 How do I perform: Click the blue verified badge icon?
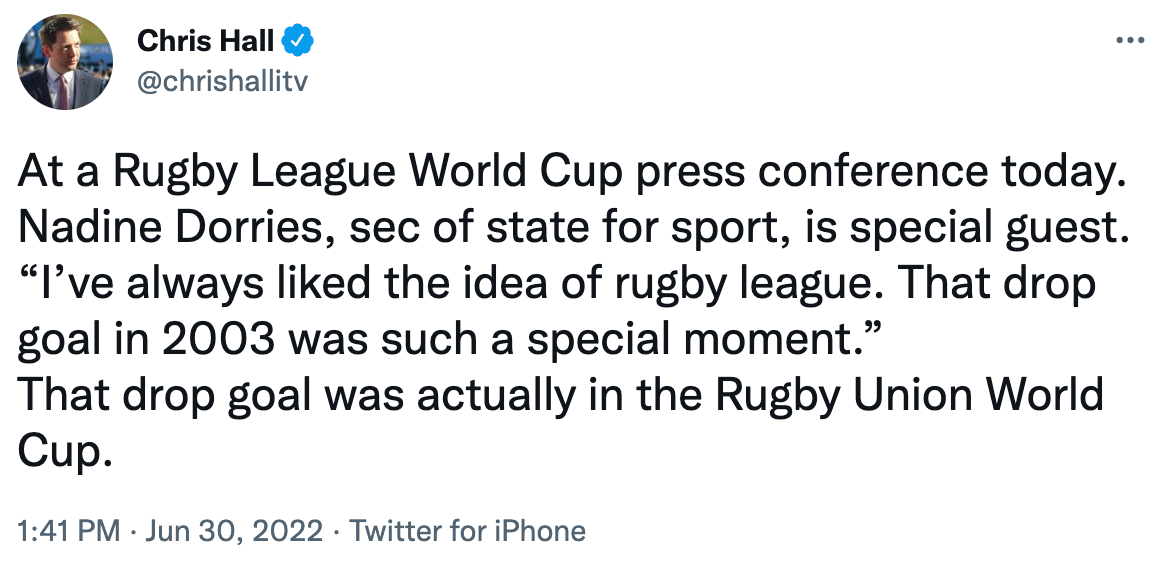tap(298, 41)
